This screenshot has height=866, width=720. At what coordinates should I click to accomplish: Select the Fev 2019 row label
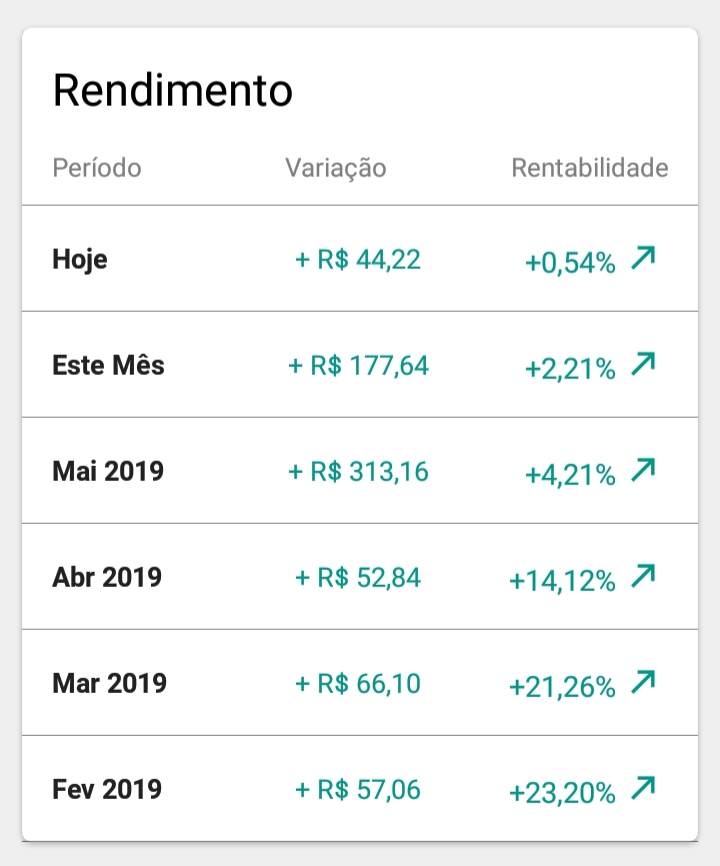[x=106, y=790]
